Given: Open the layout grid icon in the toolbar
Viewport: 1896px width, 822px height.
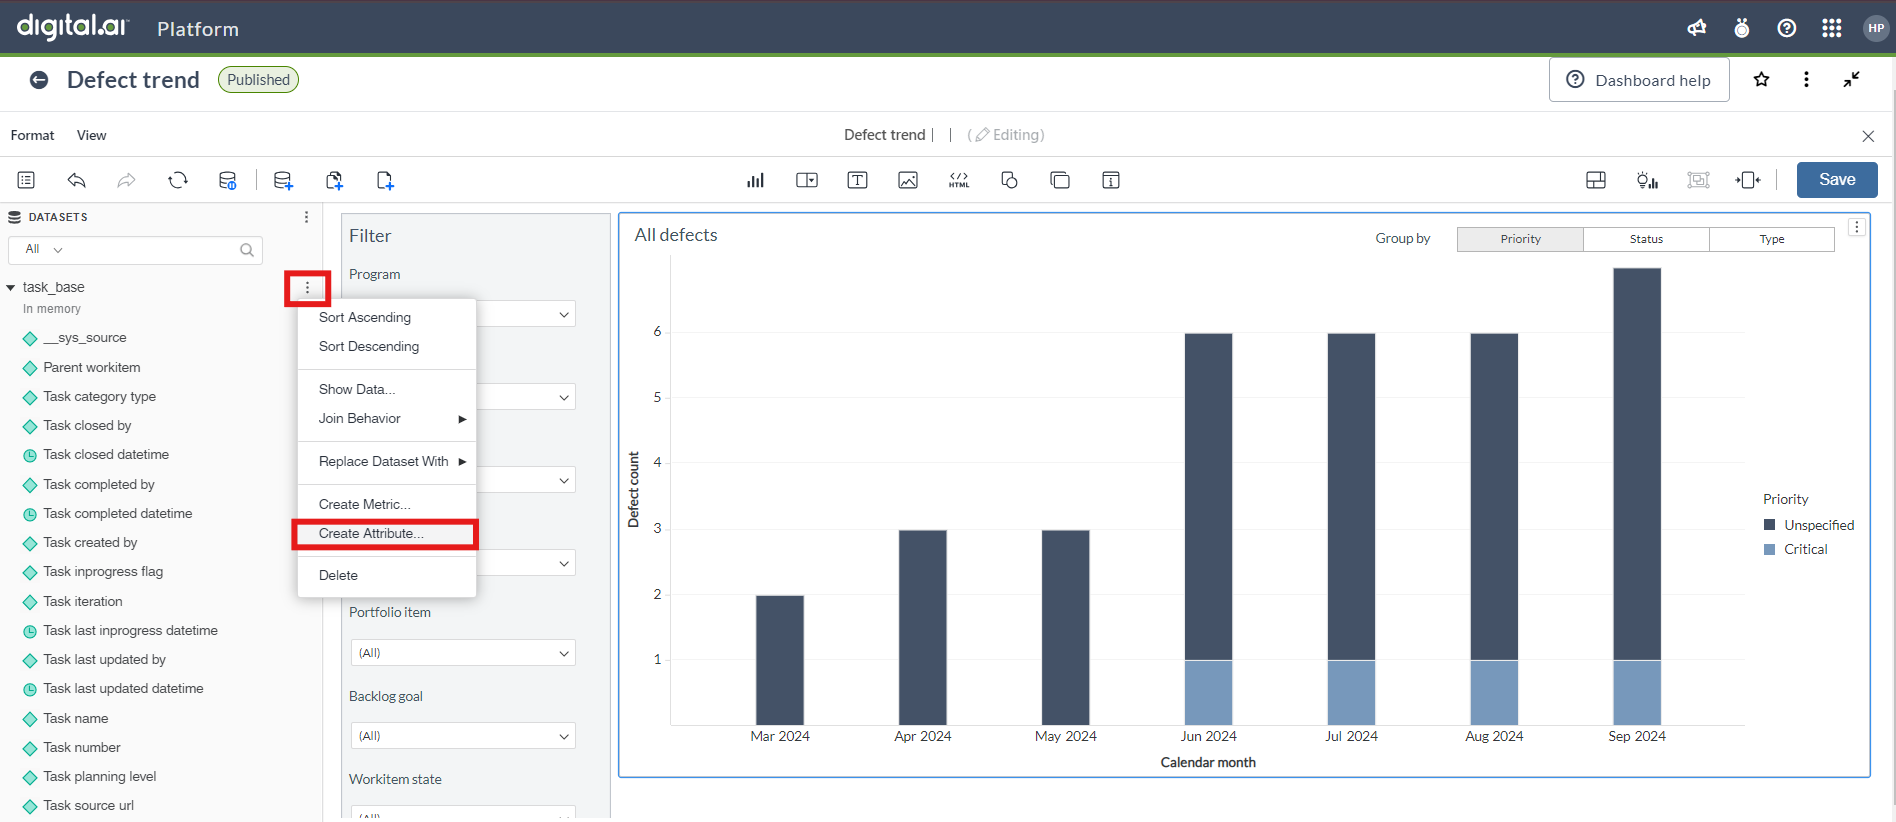Looking at the screenshot, I should (1596, 180).
